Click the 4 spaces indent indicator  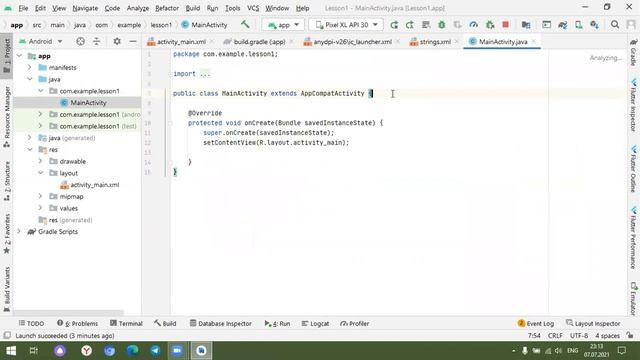[607, 336]
